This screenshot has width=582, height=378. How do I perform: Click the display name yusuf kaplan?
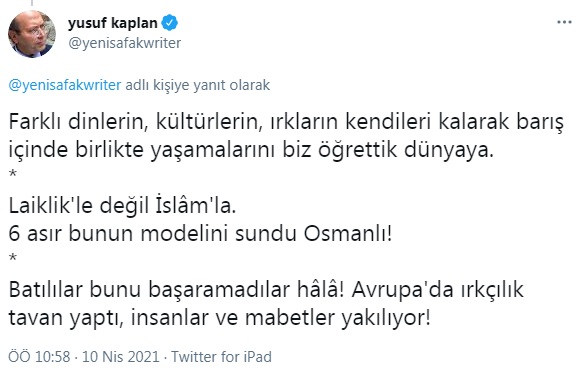point(113,23)
